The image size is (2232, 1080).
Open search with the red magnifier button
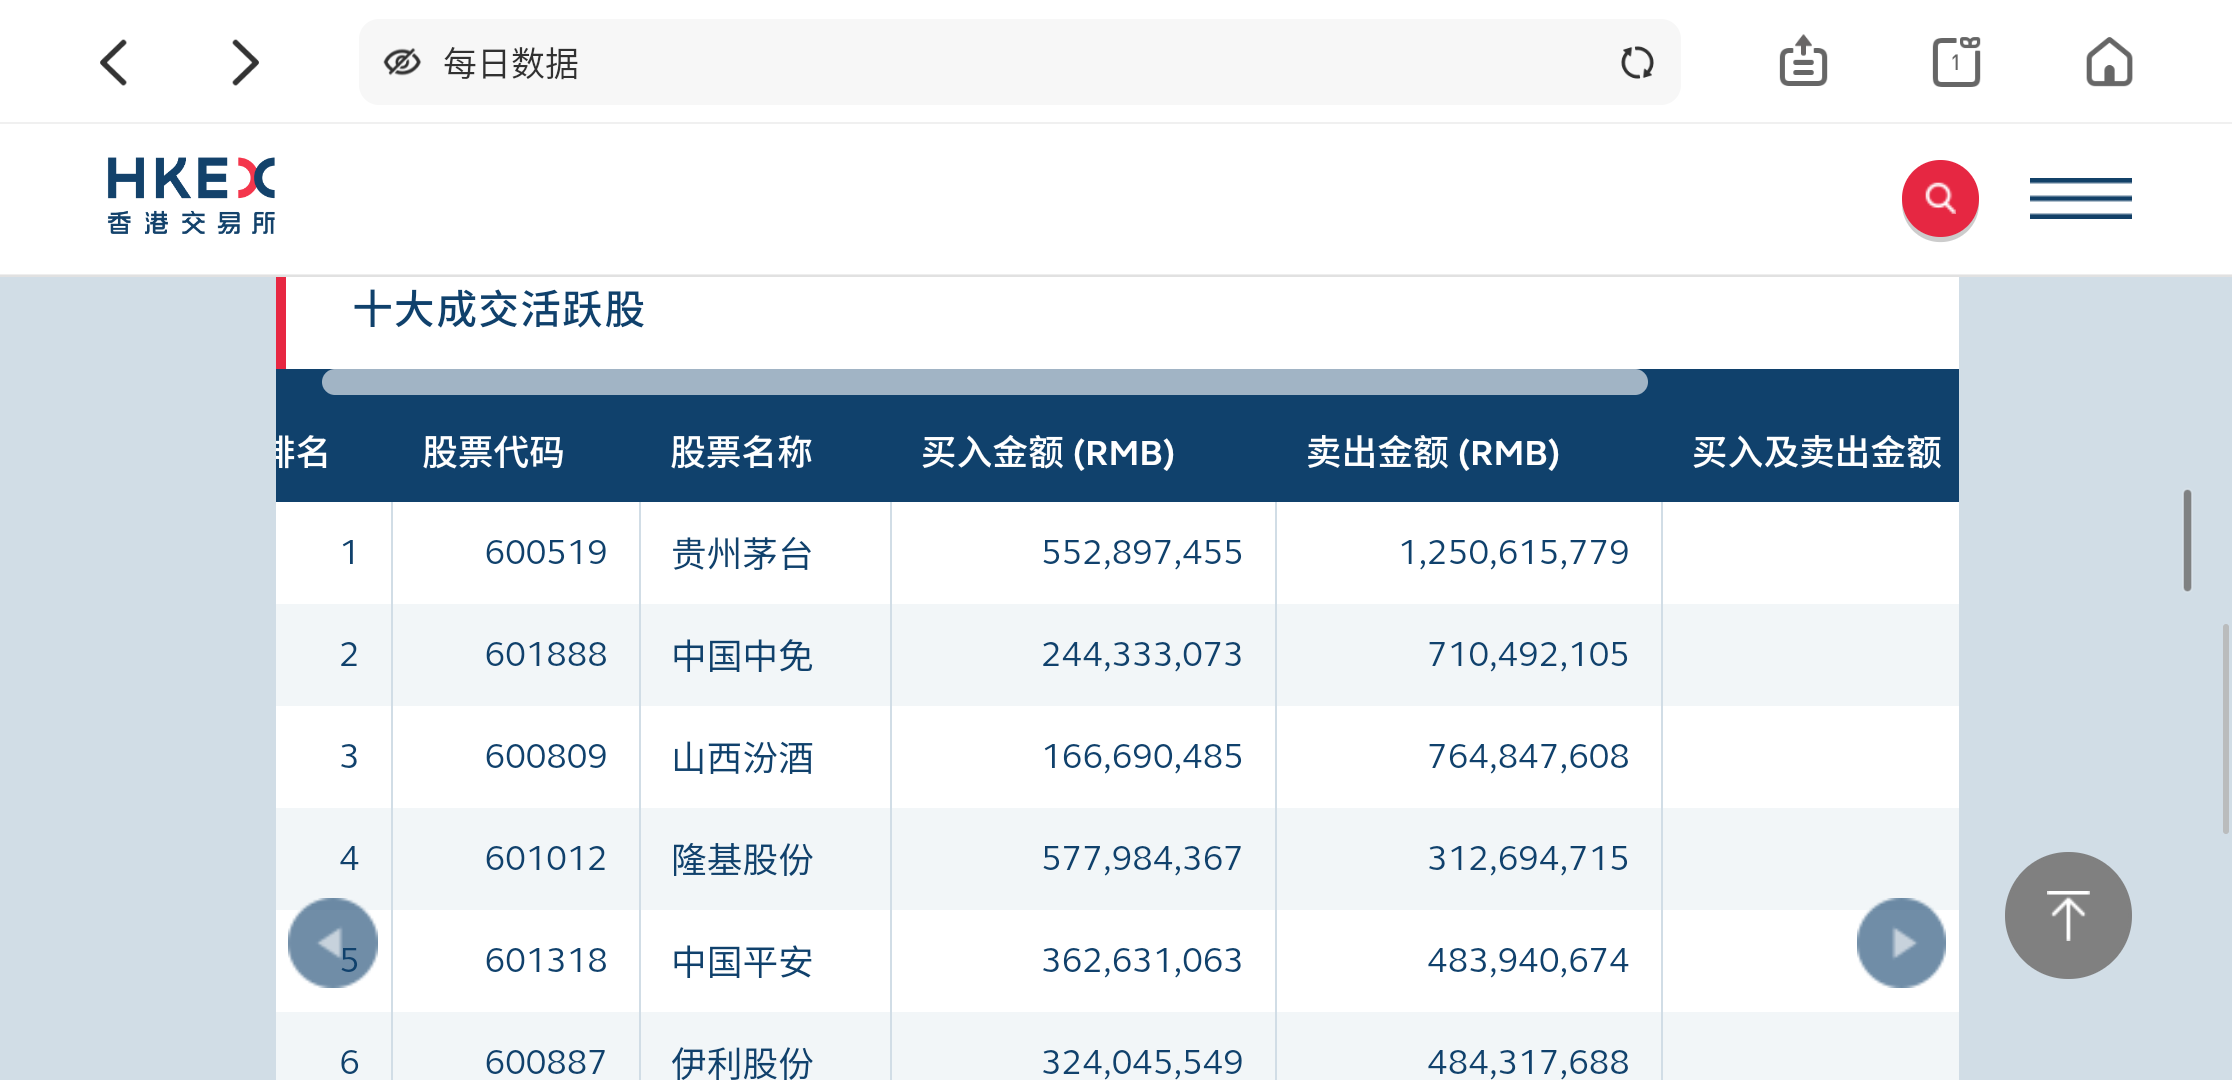point(1939,198)
